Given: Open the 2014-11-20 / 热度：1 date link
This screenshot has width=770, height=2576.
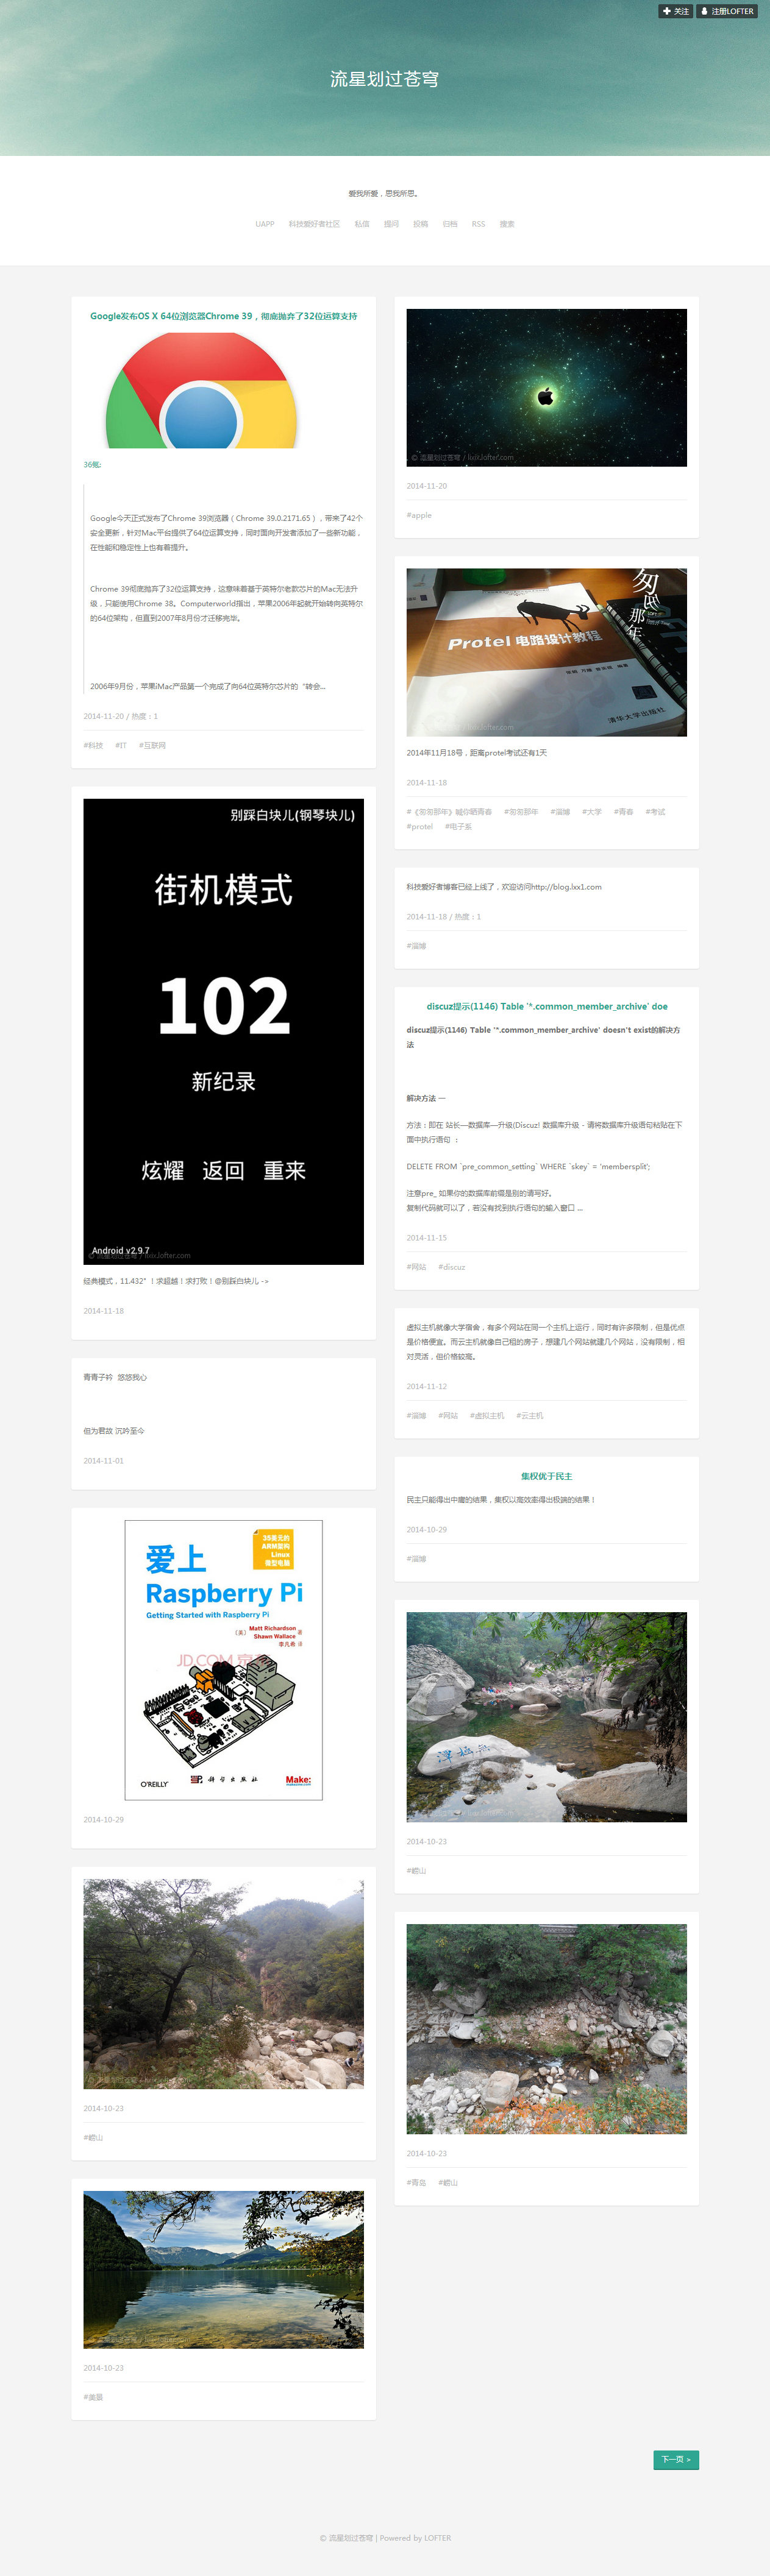Looking at the screenshot, I should (x=121, y=716).
